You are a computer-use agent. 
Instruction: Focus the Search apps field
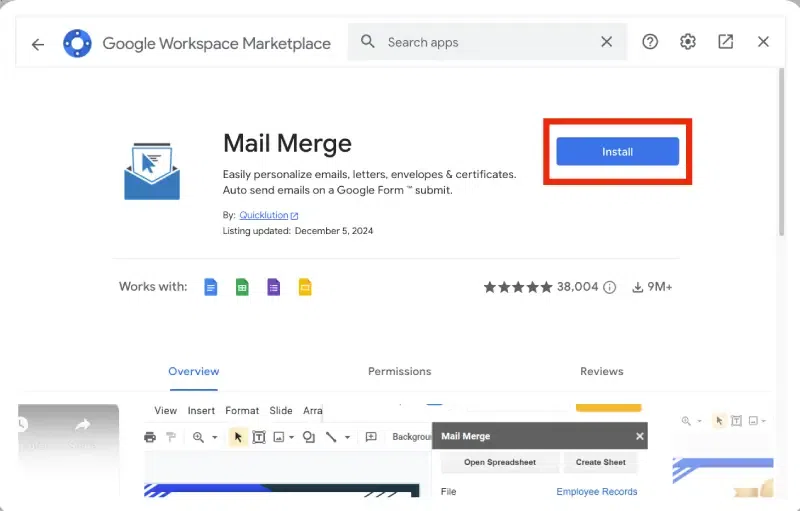pyautogui.click(x=487, y=42)
